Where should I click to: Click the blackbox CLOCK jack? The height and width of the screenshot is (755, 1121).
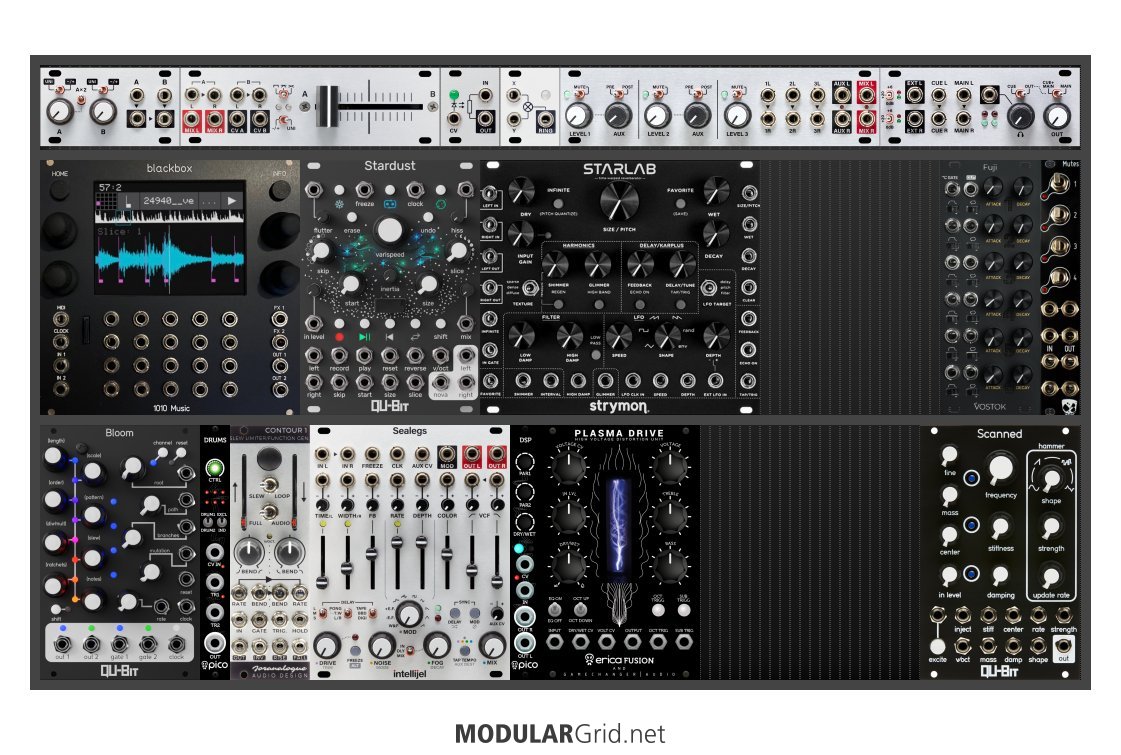click(x=61, y=342)
